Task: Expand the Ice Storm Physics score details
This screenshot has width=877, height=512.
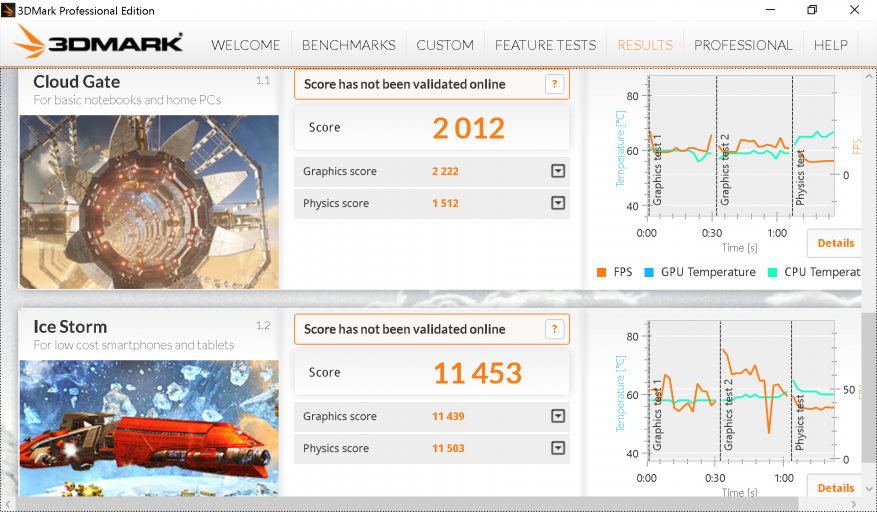Action: tap(558, 448)
